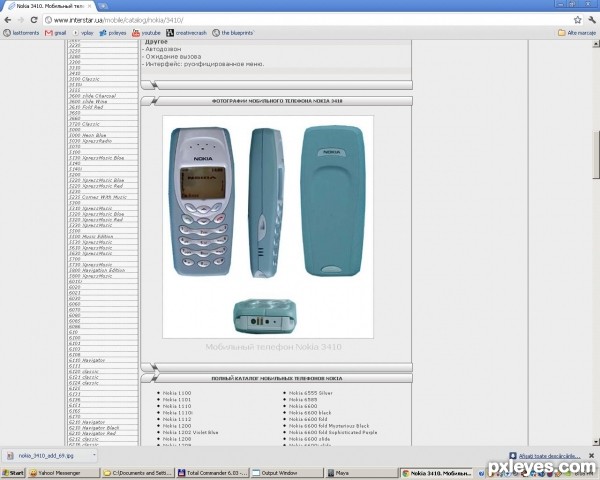Switch to C:\Documents and Settings folder window
600x480 pixels.
tap(137, 473)
